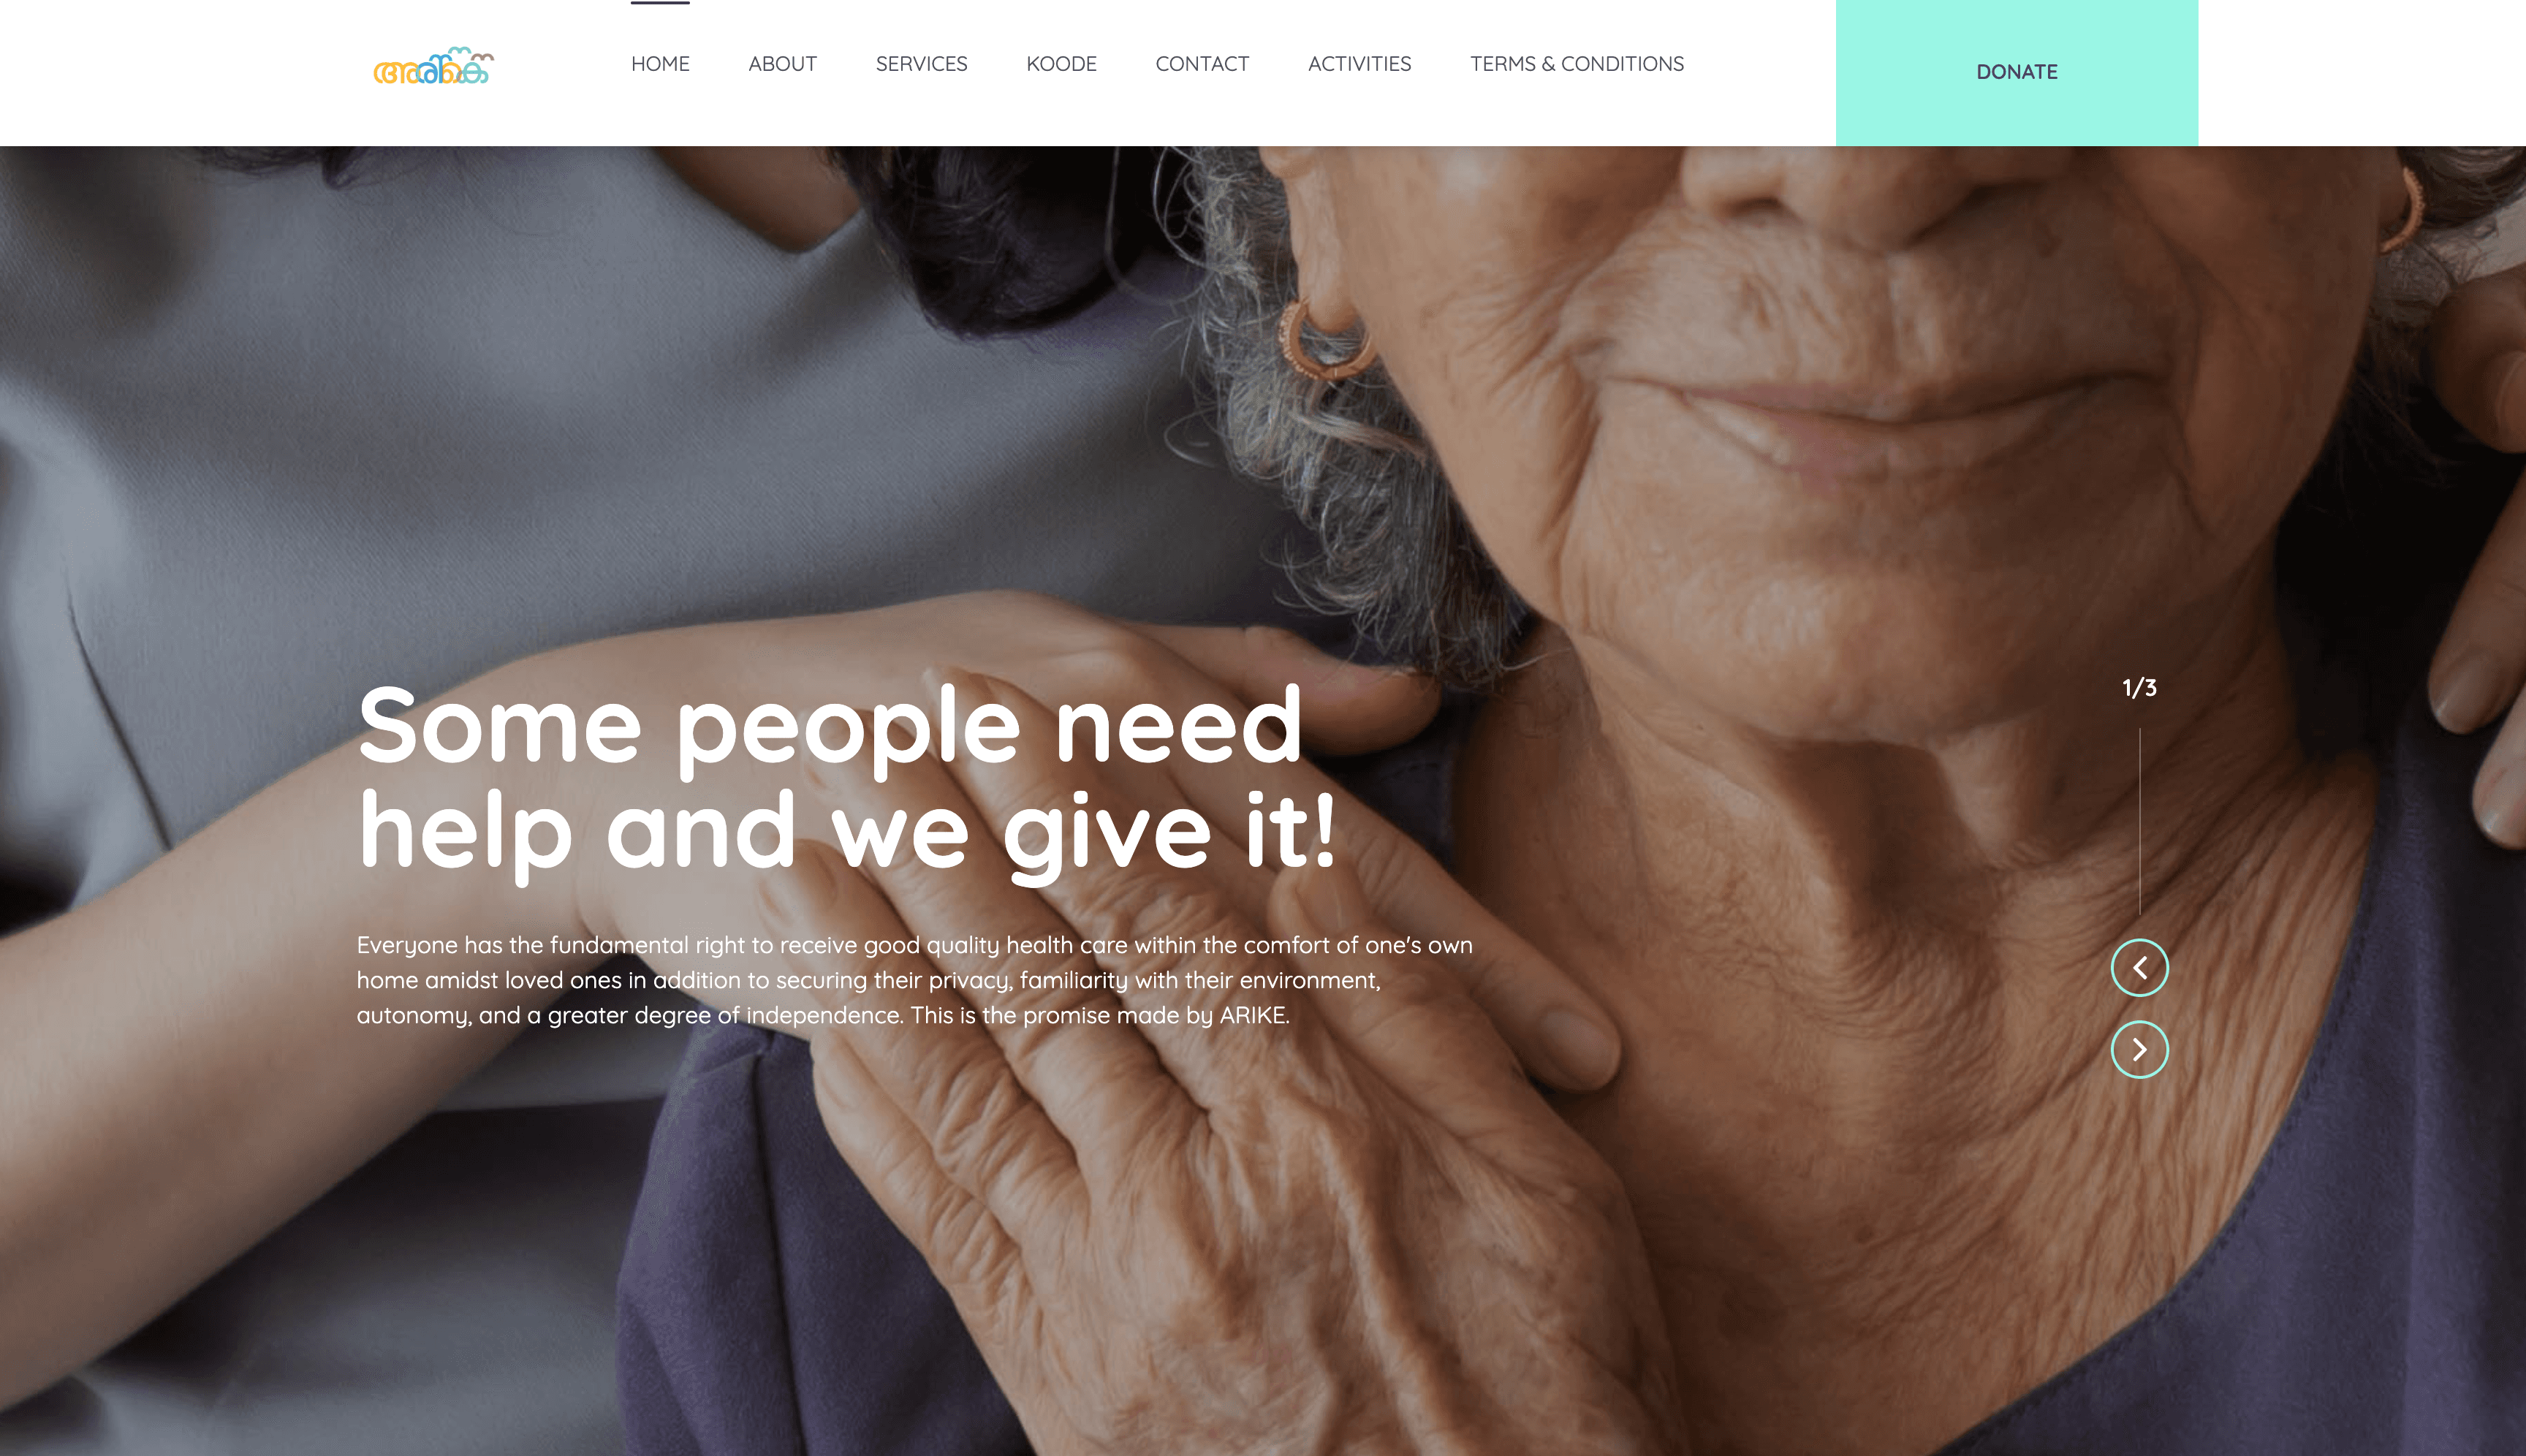Viewport: 2526px width, 1456px height.
Task: Open the About page
Action: click(782, 64)
